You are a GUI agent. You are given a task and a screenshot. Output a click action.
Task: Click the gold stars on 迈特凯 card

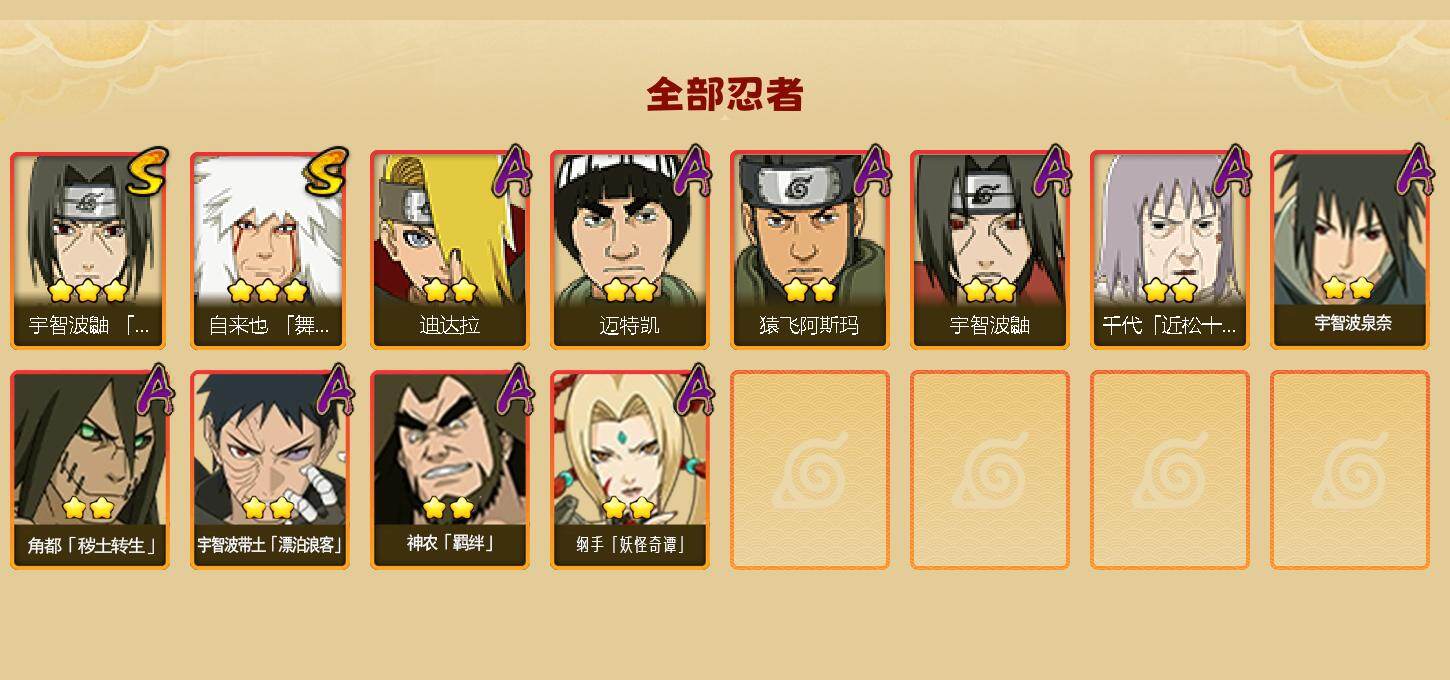click(629, 290)
